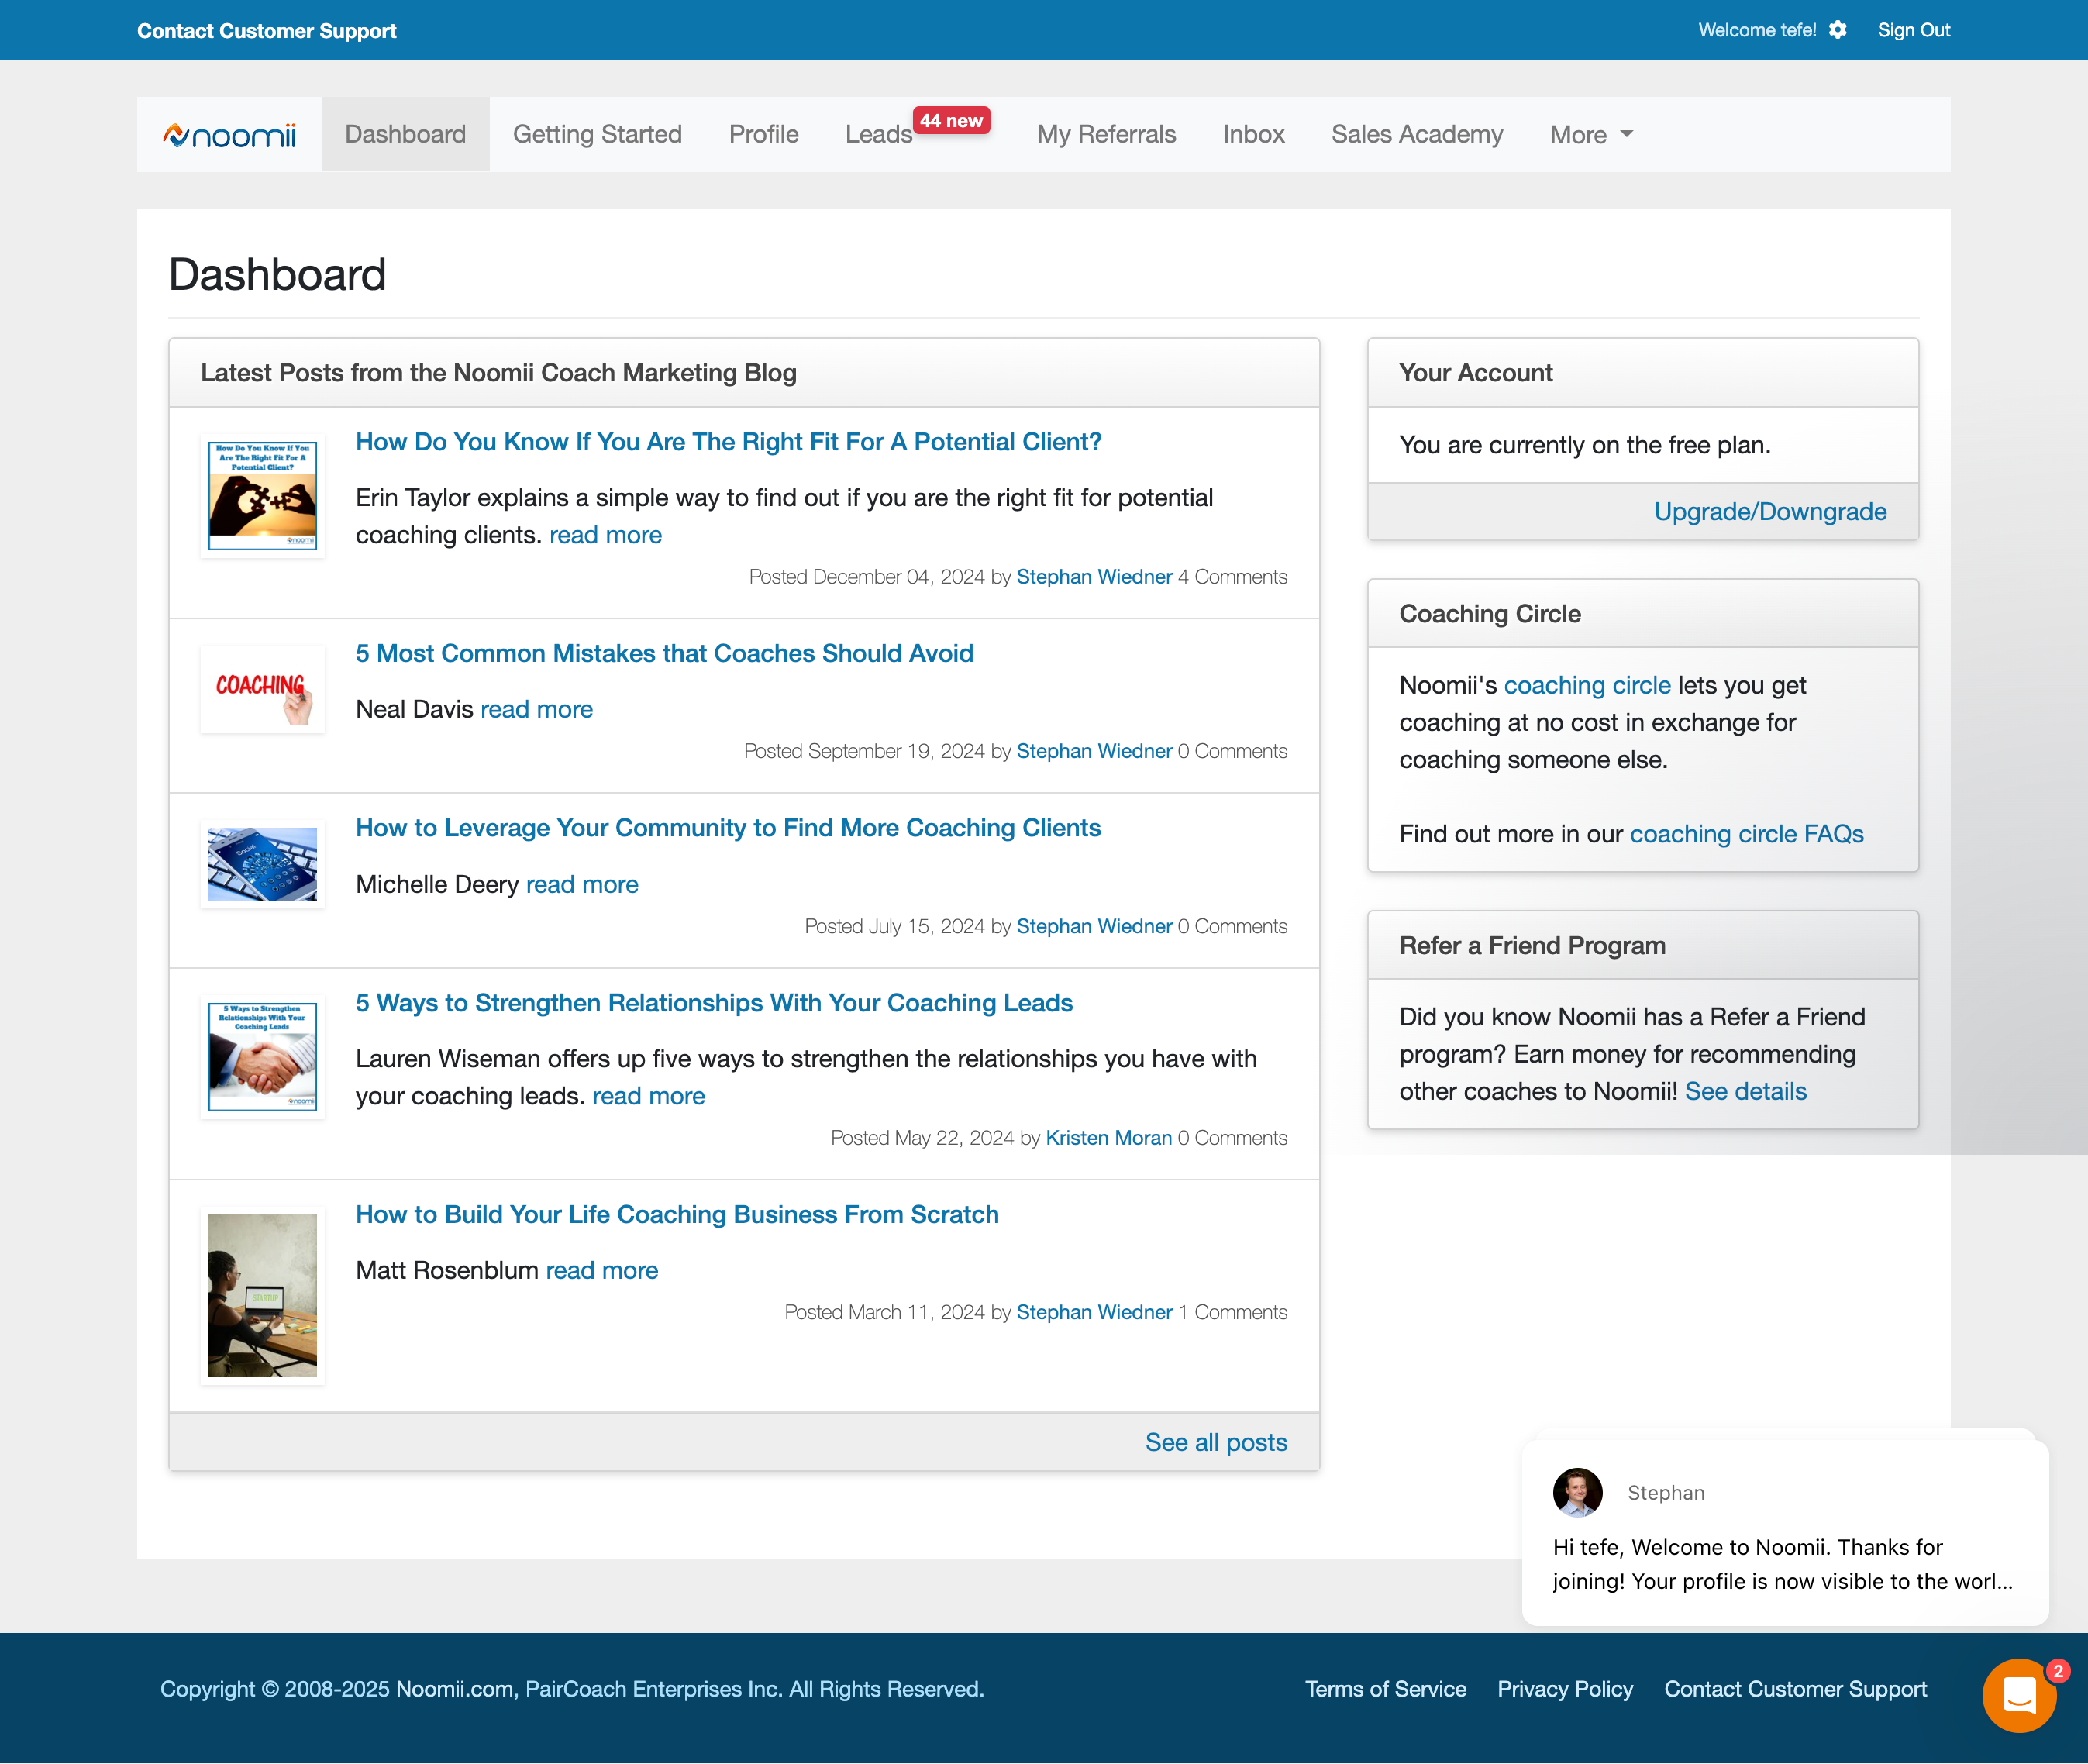Open '5 Ways to Strengthen Relationships' post
This screenshot has height=1764, width=2088.
714,1003
